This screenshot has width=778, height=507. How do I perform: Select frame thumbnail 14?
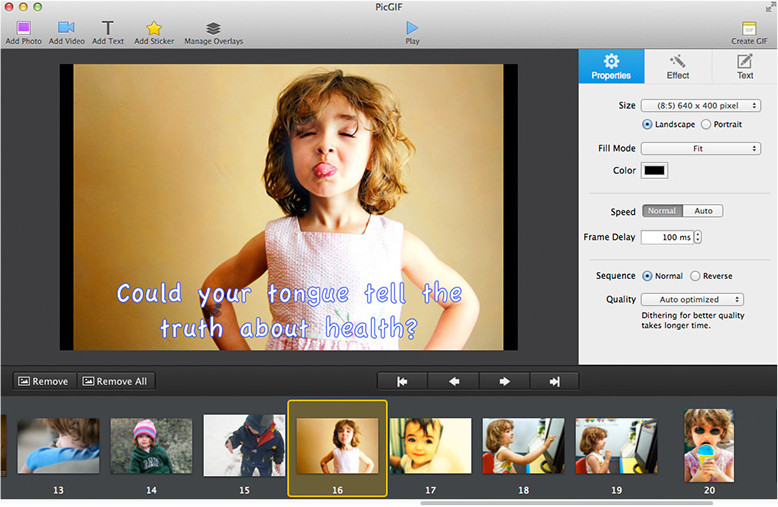point(151,445)
